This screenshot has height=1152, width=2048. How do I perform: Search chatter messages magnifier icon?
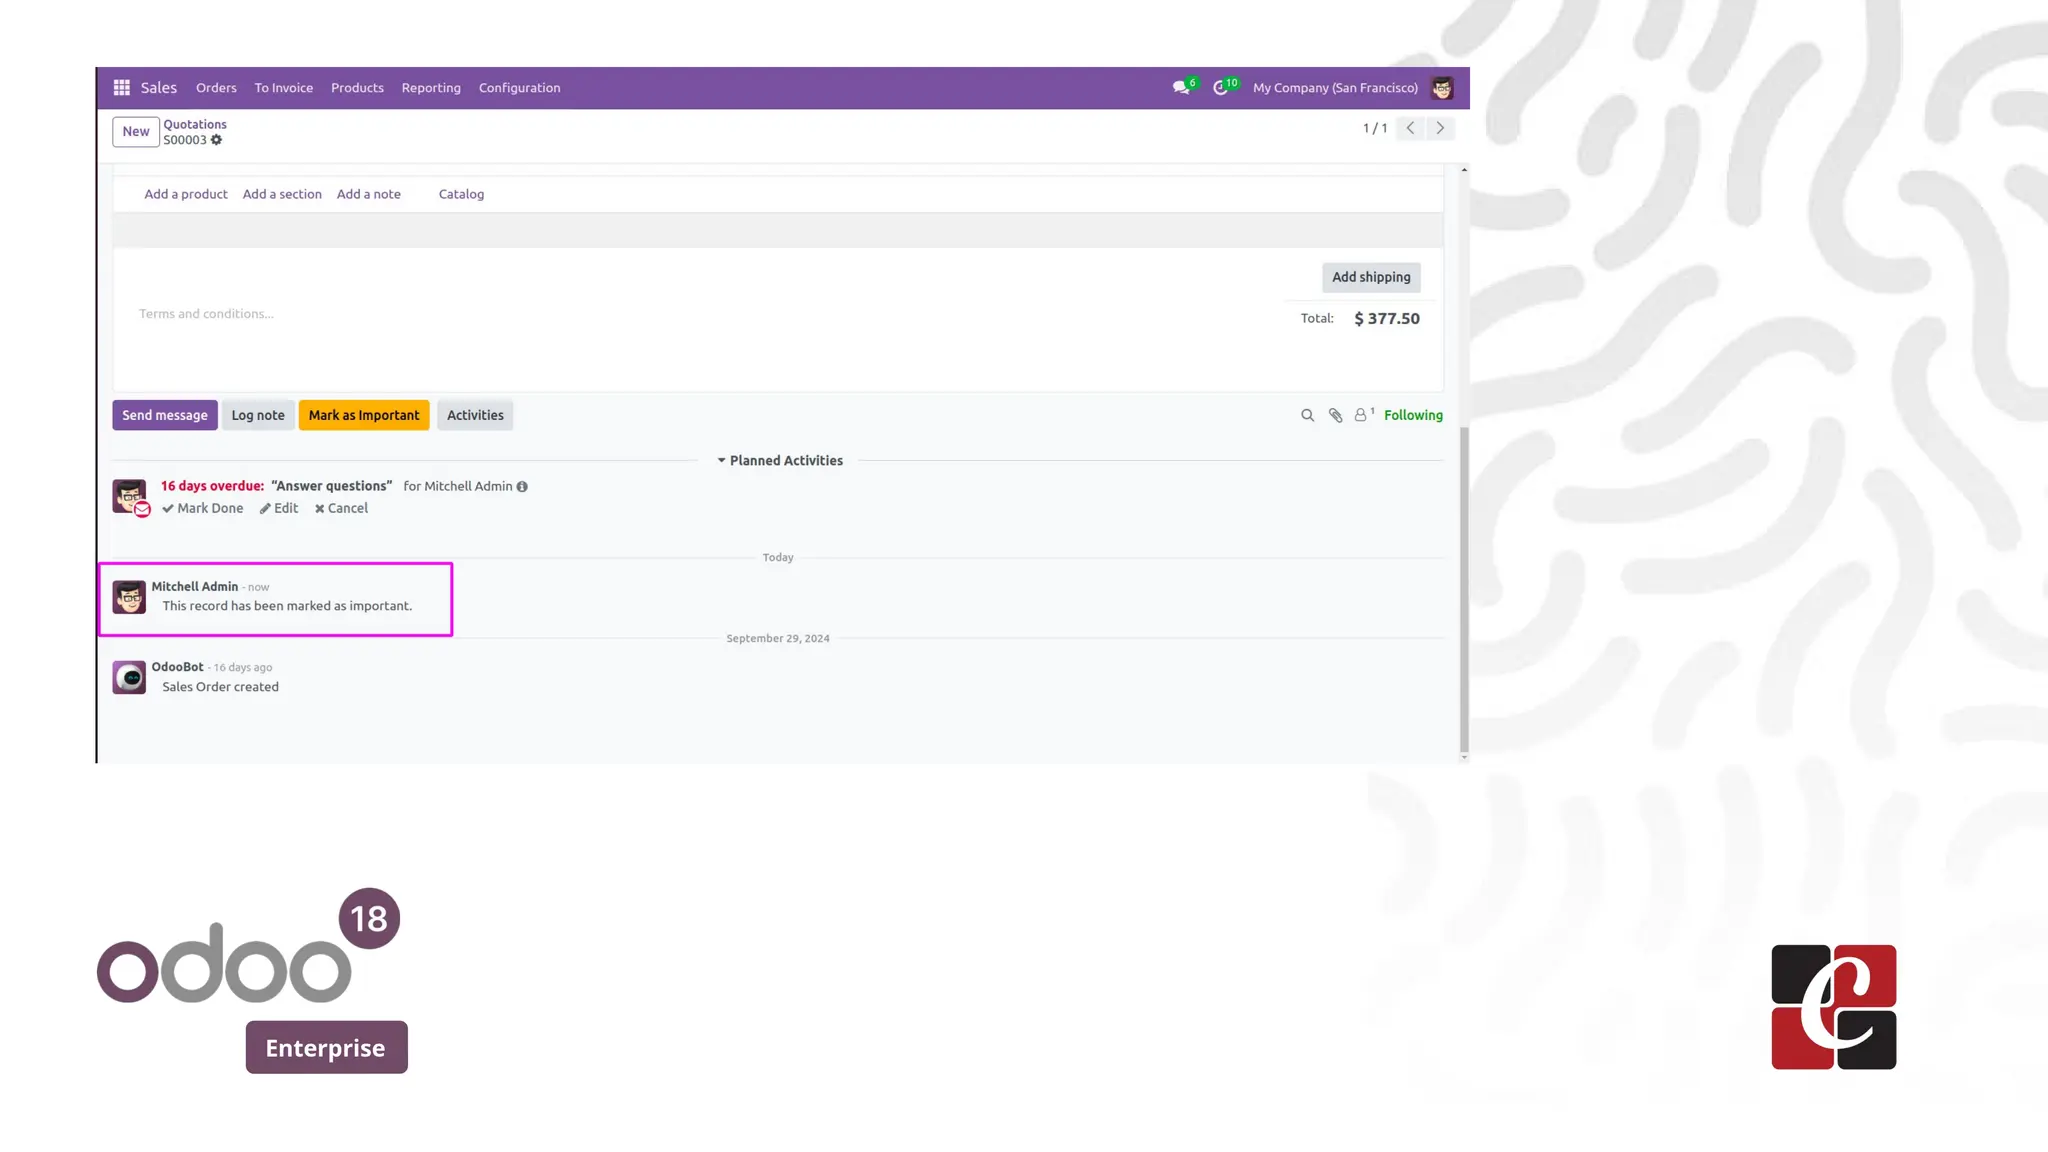pyautogui.click(x=1307, y=415)
